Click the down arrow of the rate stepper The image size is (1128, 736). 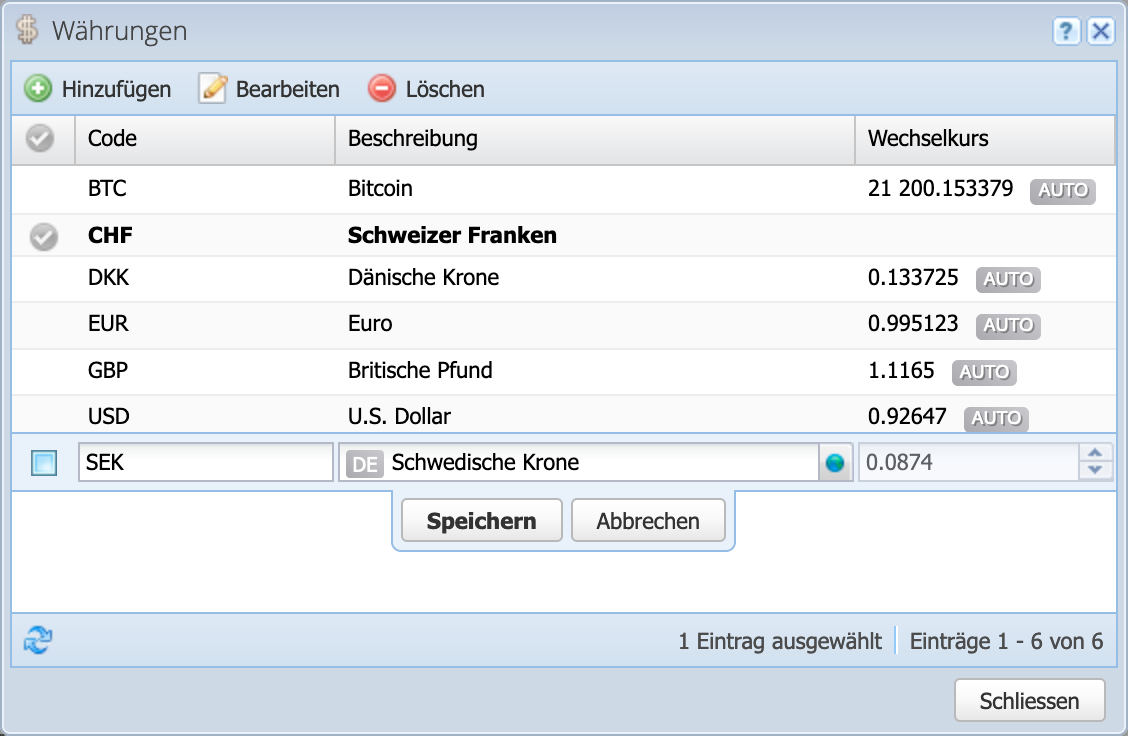coord(1095,469)
